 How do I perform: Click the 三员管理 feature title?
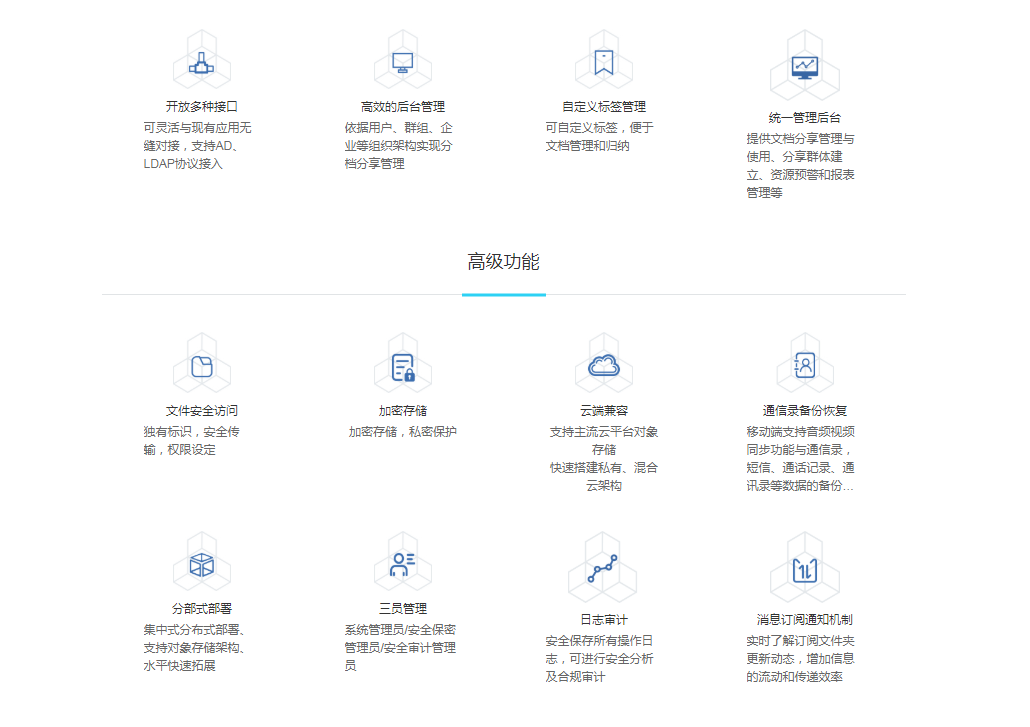[x=403, y=608]
